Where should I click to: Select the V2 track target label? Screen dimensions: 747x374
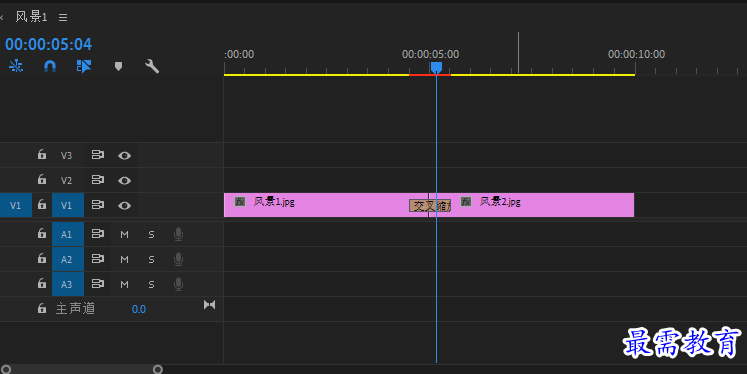coord(66,181)
